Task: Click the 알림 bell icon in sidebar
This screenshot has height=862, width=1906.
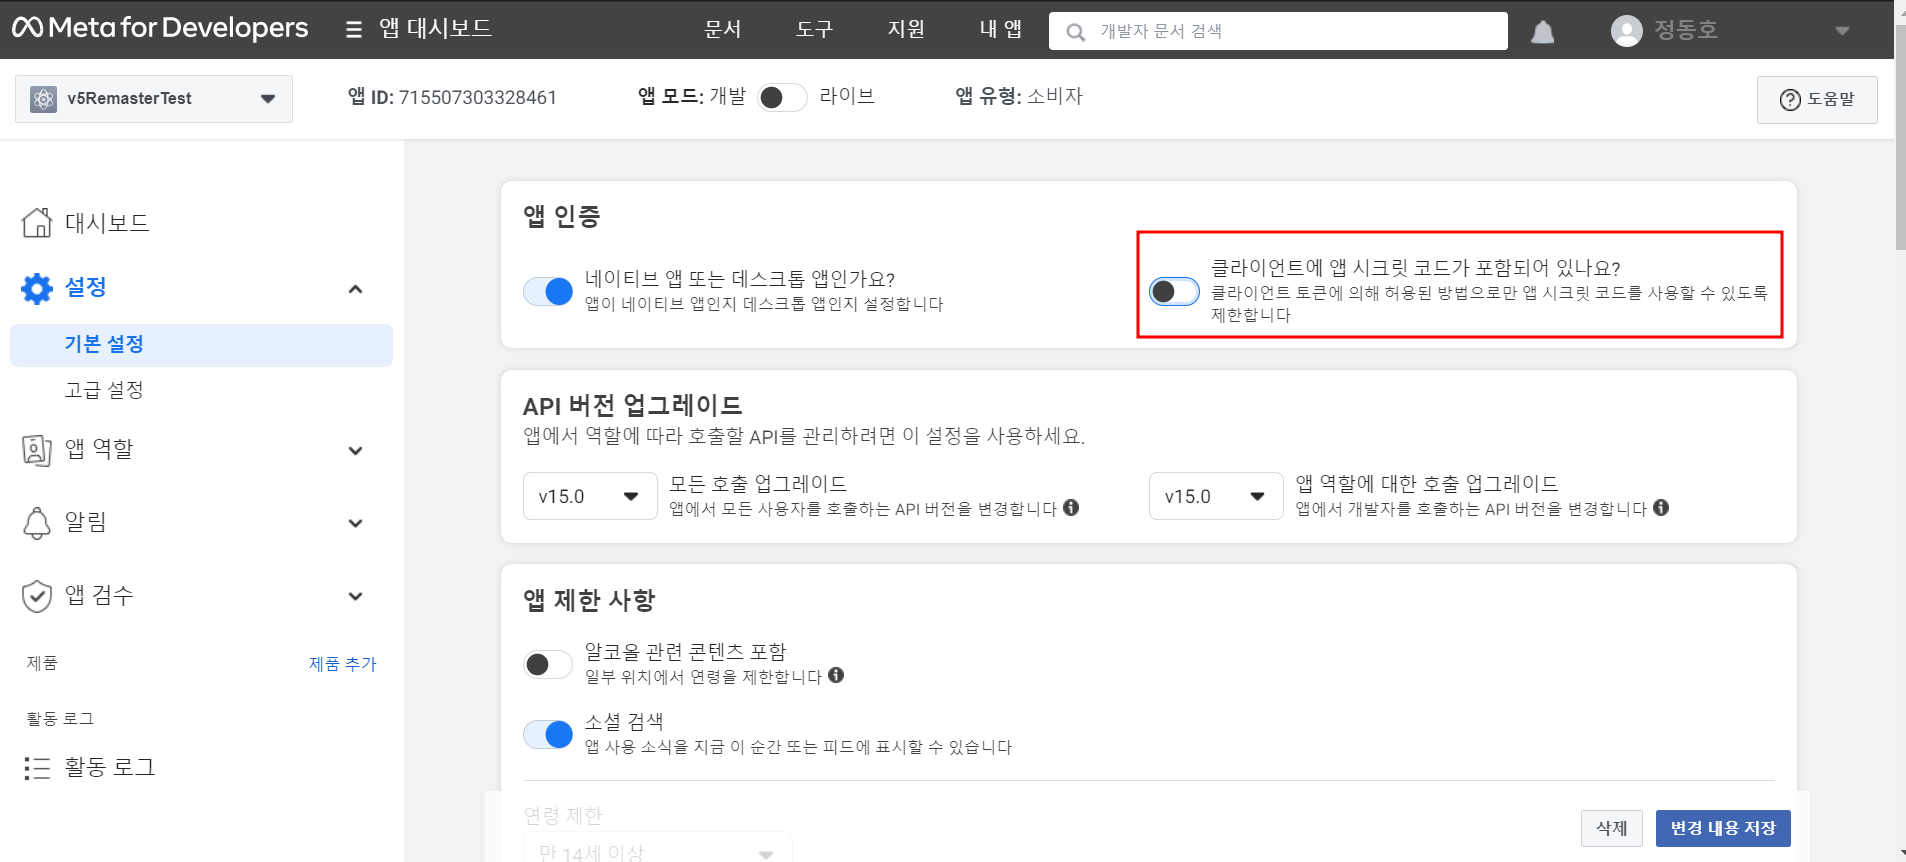Action: tap(37, 523)
